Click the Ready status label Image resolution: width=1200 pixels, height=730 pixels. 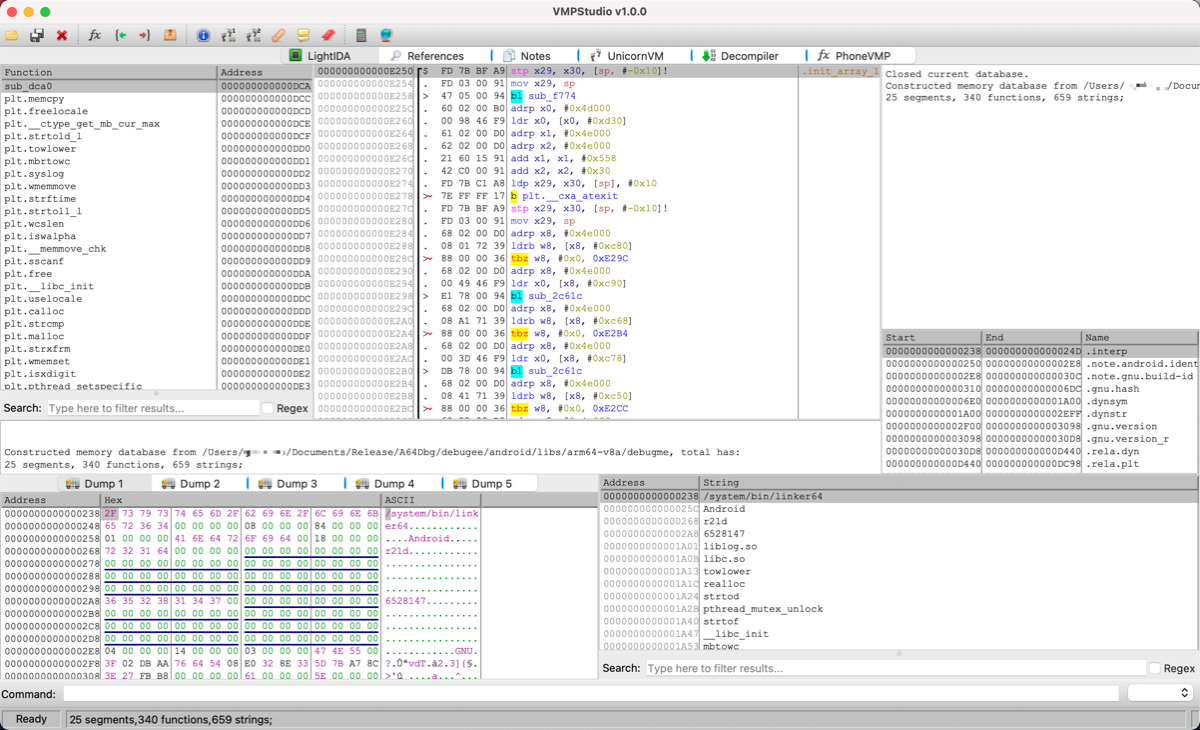pyautogui.click(x=31, y=719)
